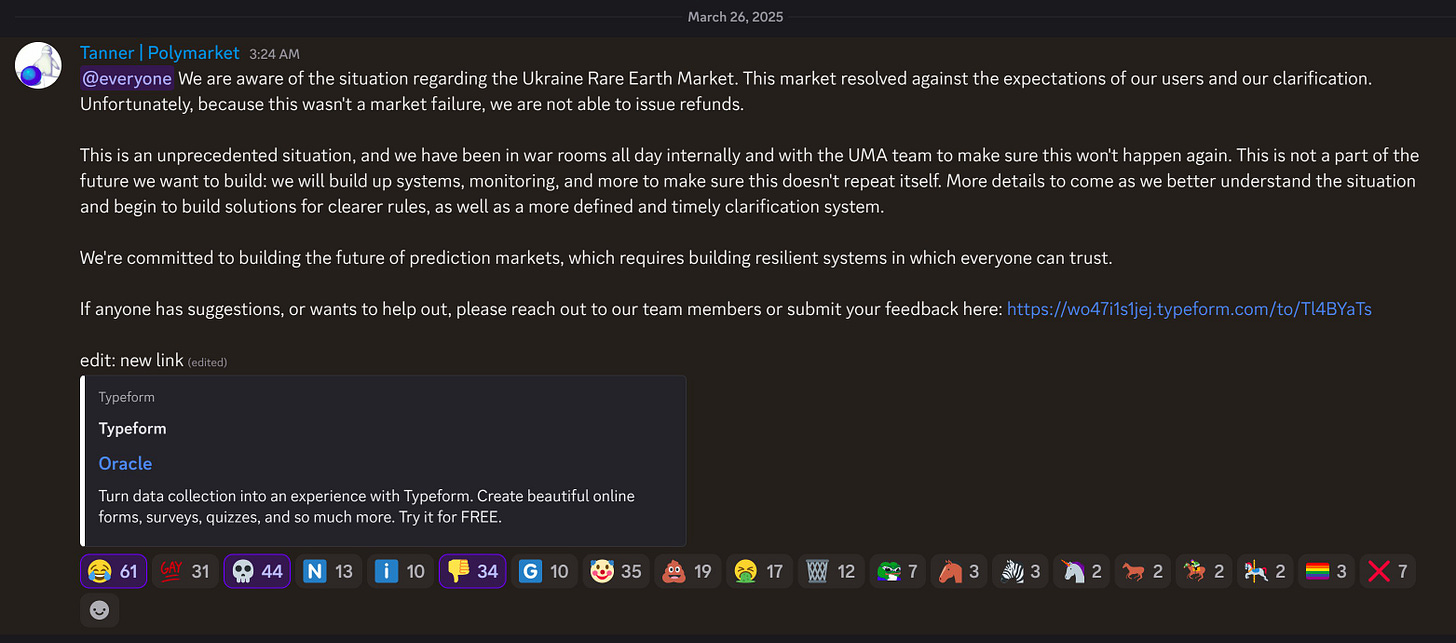This screenshot has width=1456, height=643.
Task: Toggle the skull reaction with 44
Action: point(257,571)
